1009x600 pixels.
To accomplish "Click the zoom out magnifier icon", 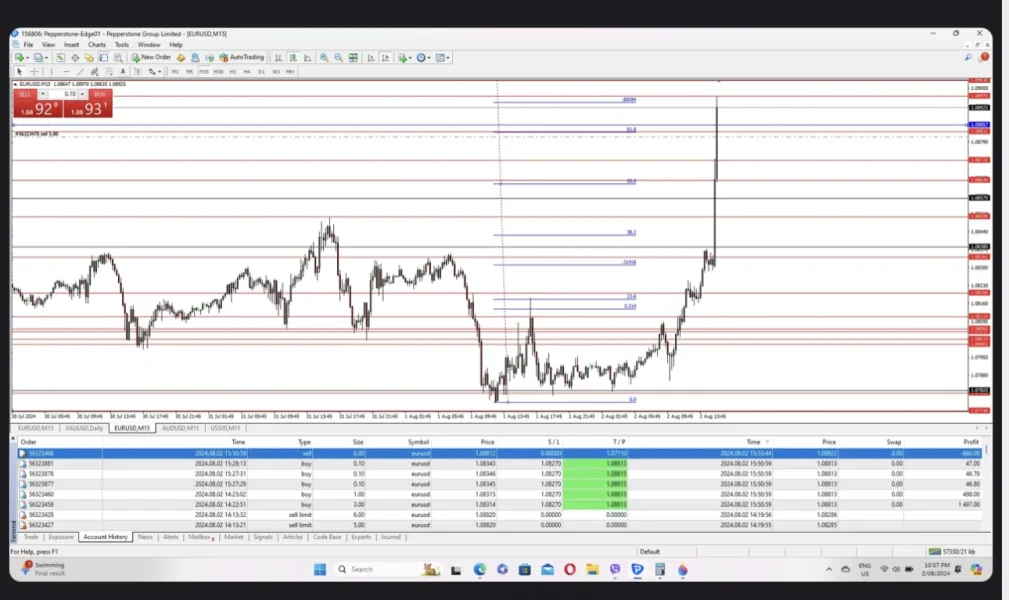I will tap(338, 58).
